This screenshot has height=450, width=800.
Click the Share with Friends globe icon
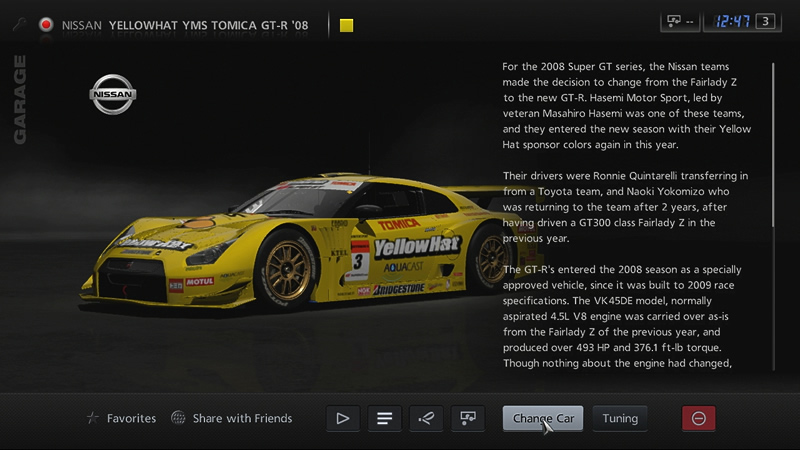click(x=178, y=418)
